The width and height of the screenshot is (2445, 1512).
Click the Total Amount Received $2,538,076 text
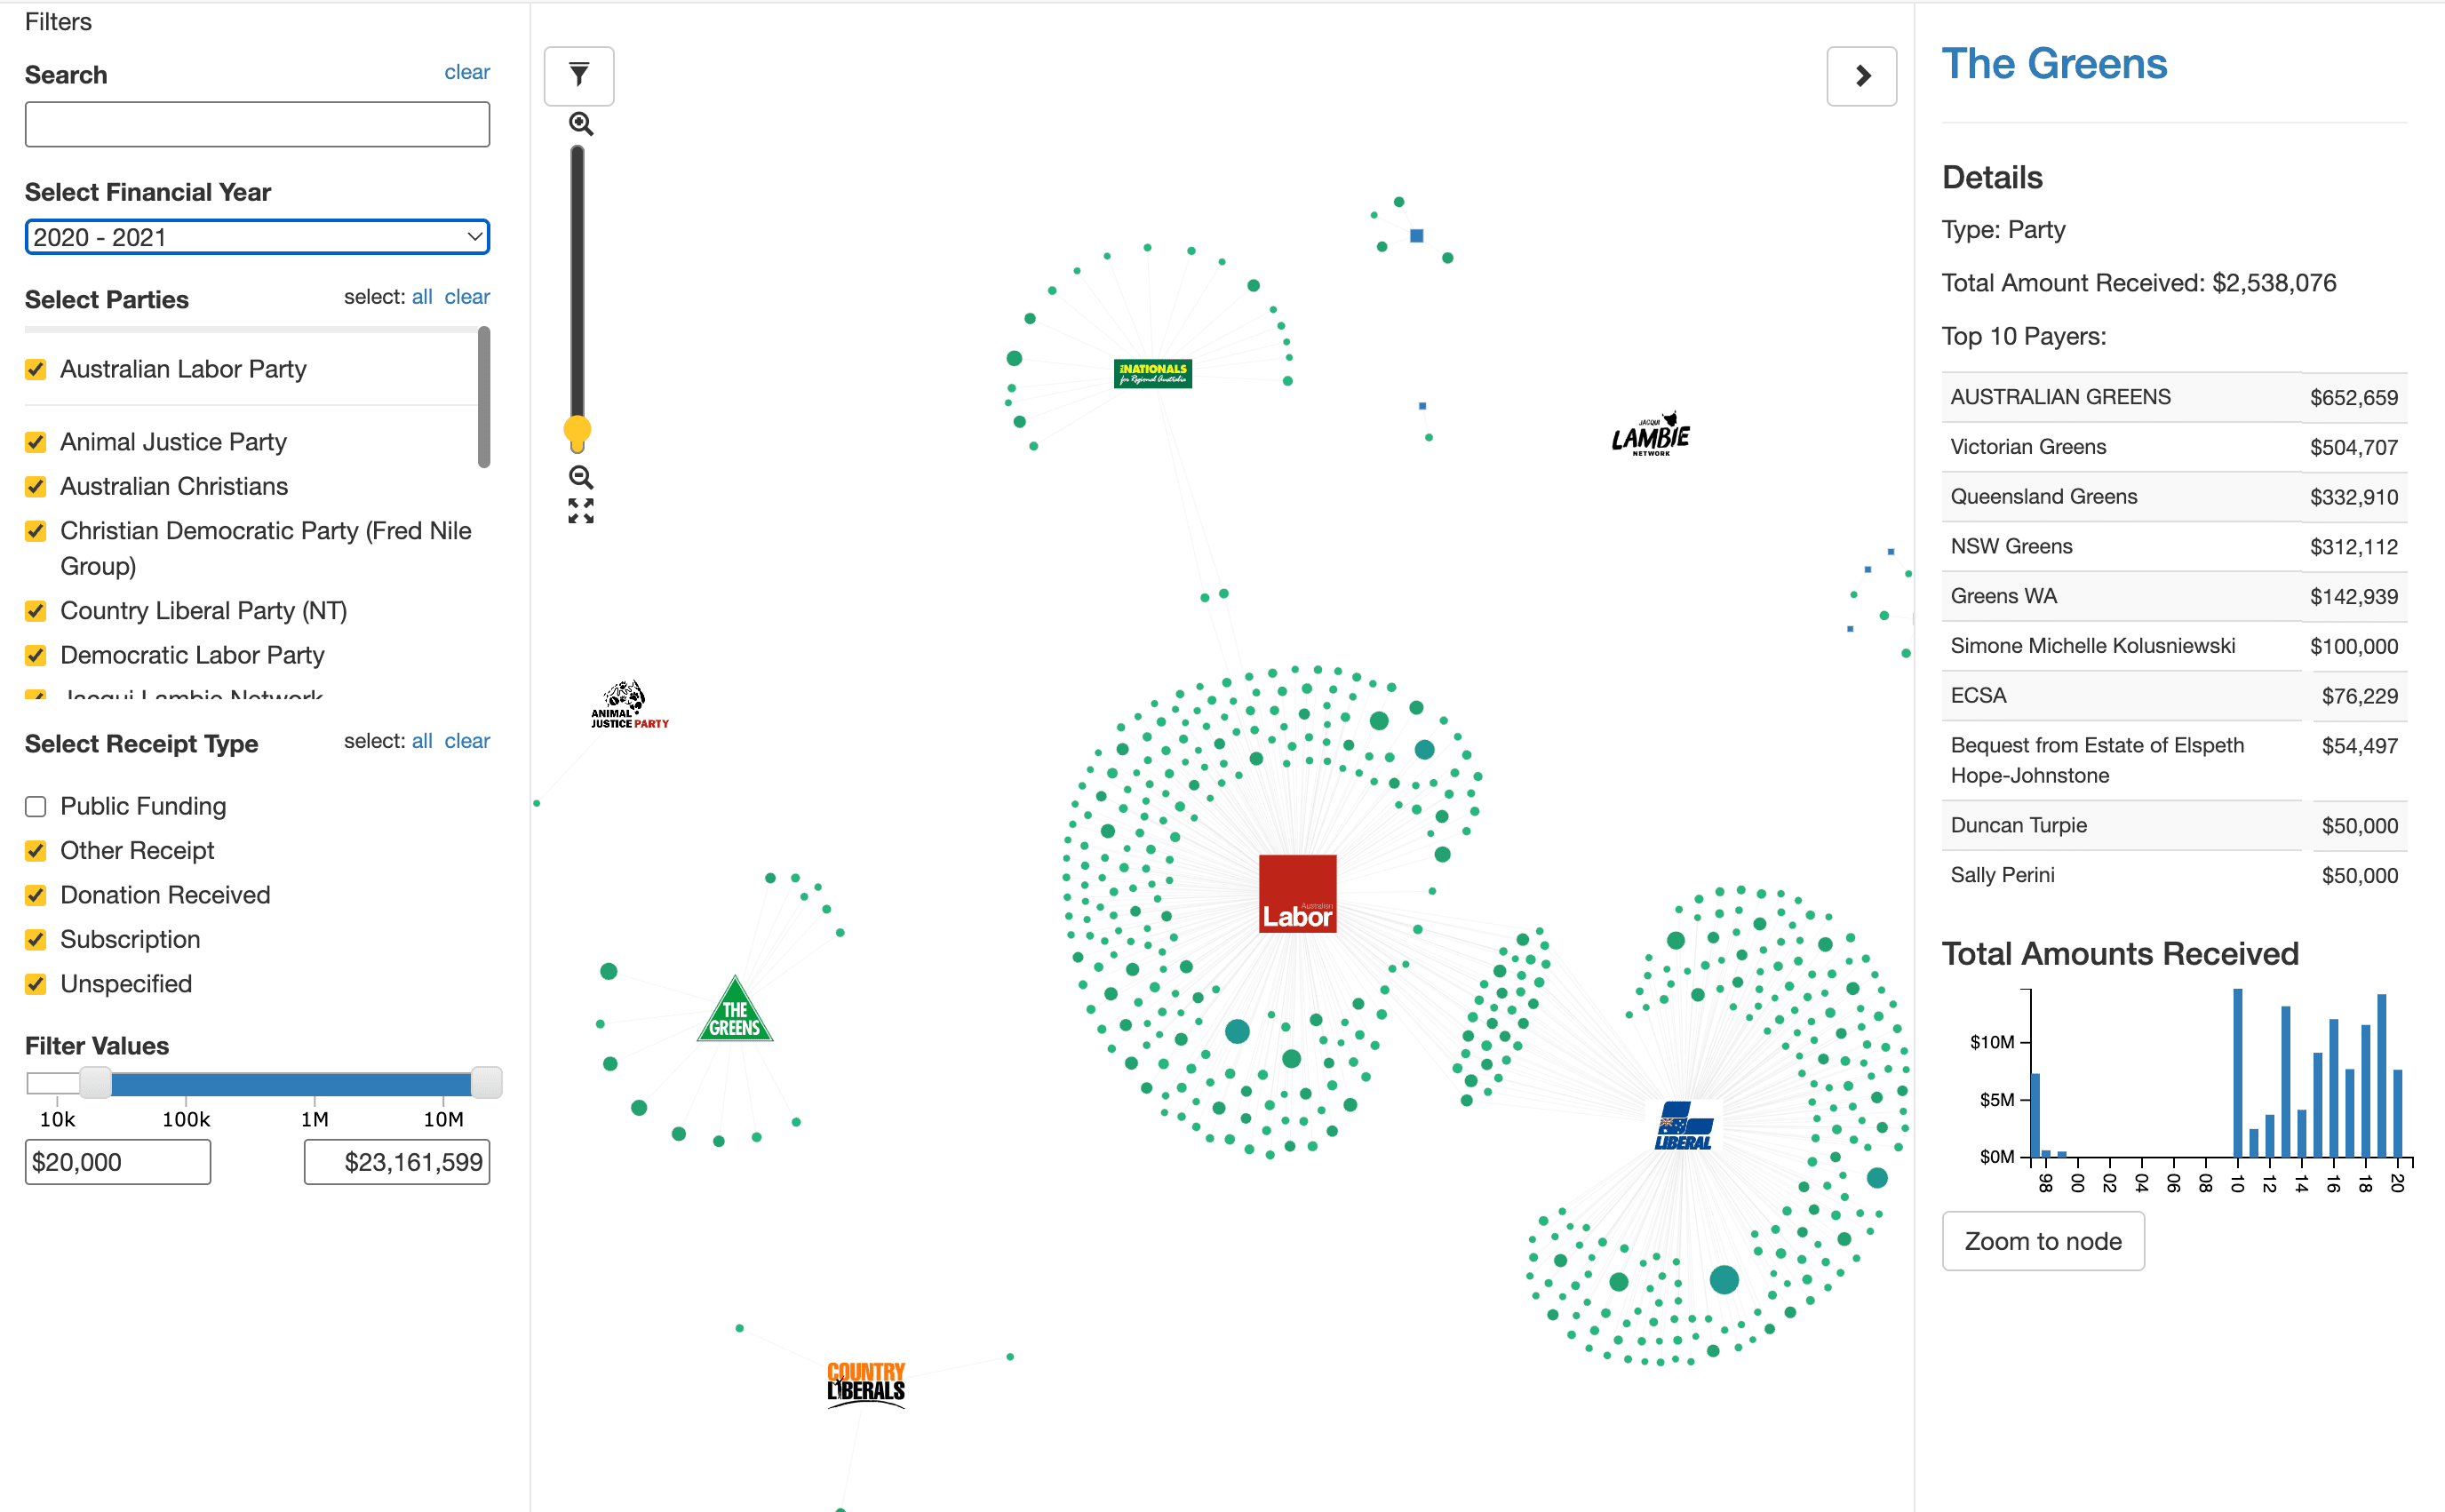click(x=2138, y=283)
